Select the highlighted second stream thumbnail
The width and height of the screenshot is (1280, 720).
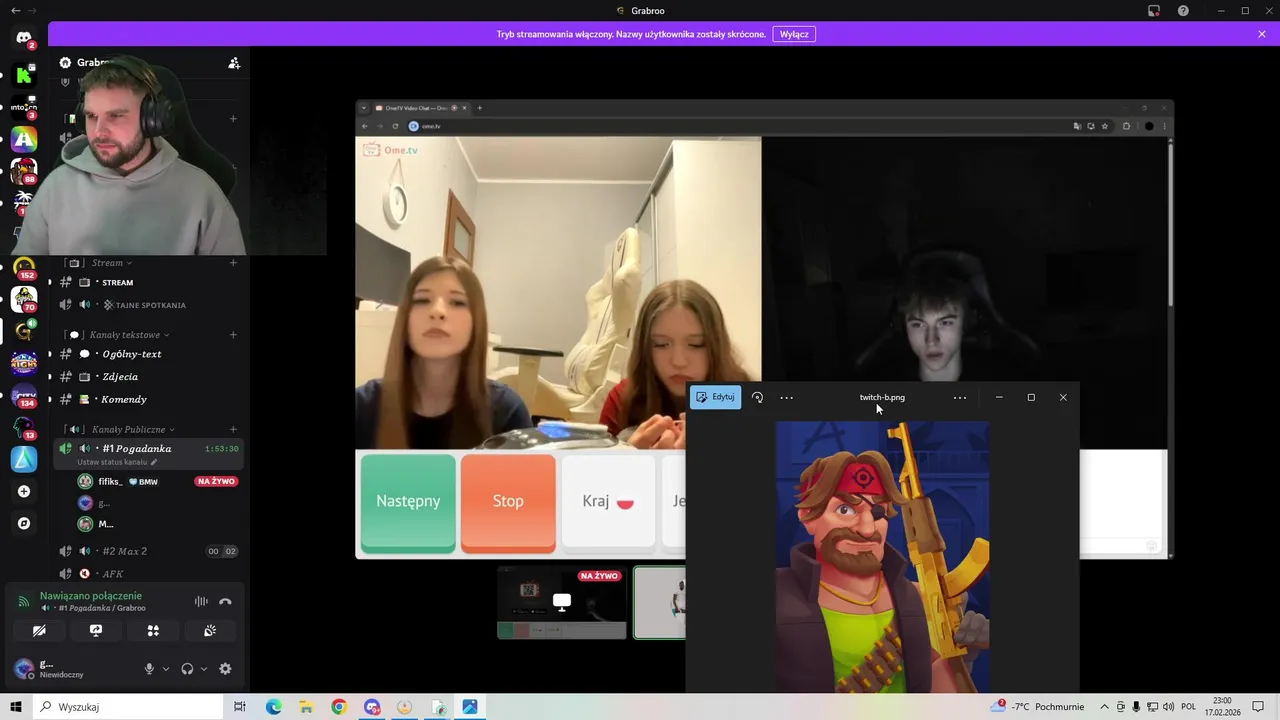point(660,603)
